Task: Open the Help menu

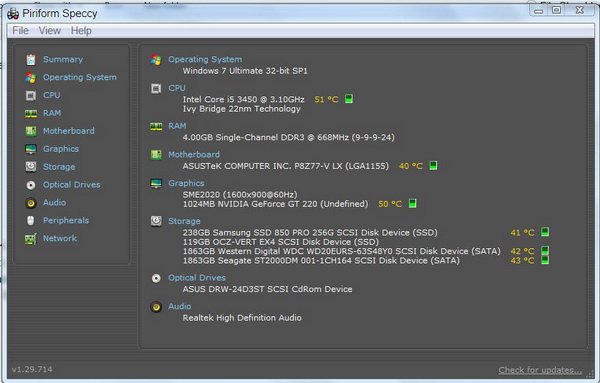Action: (81, 31)
